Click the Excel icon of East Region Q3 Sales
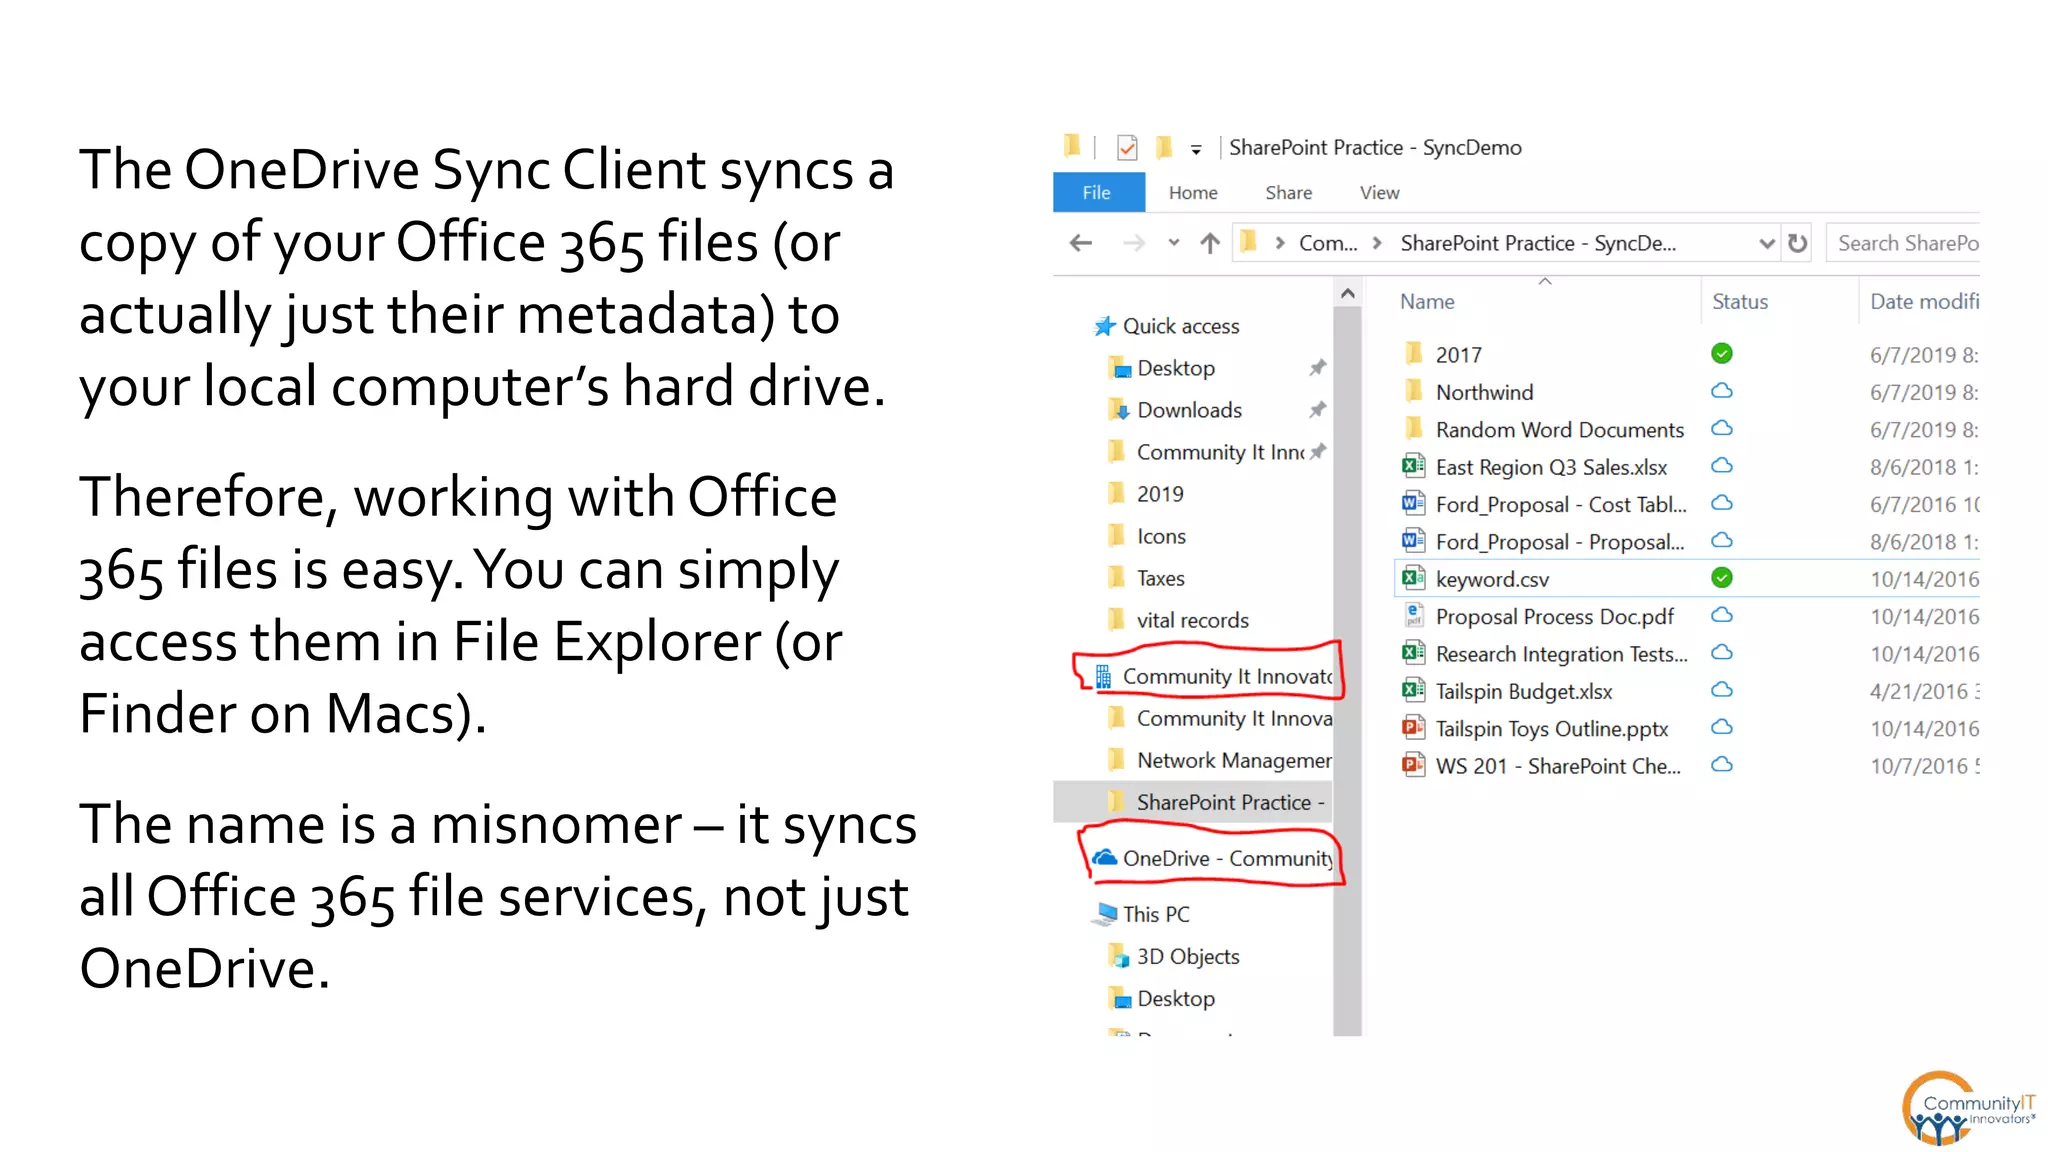 1413,466
